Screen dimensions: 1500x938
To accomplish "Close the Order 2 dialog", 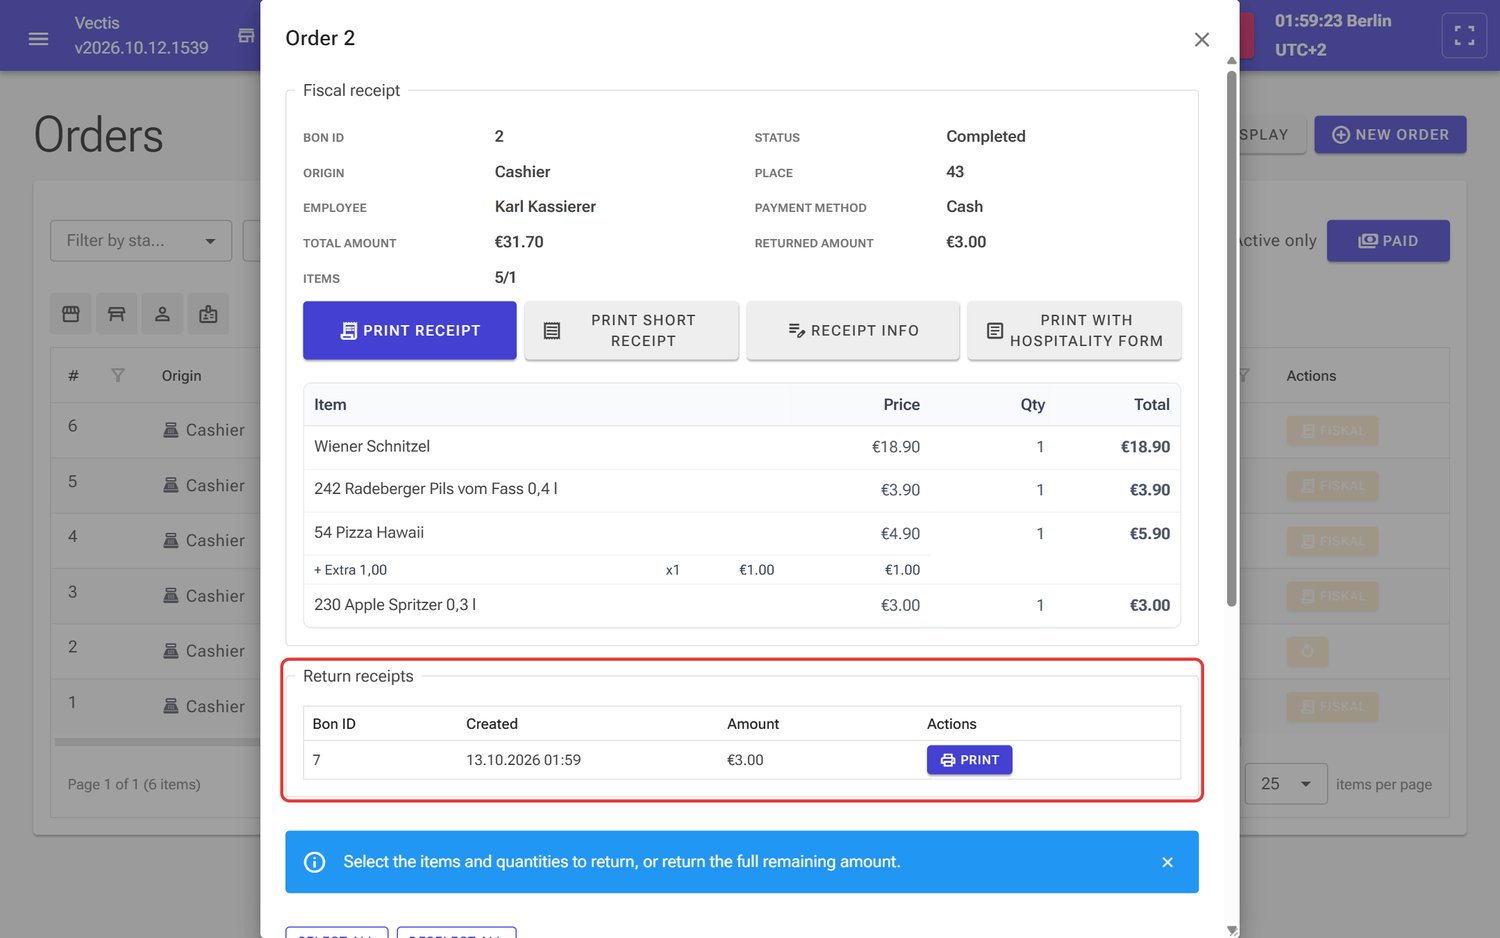I will click(1201, 39).
